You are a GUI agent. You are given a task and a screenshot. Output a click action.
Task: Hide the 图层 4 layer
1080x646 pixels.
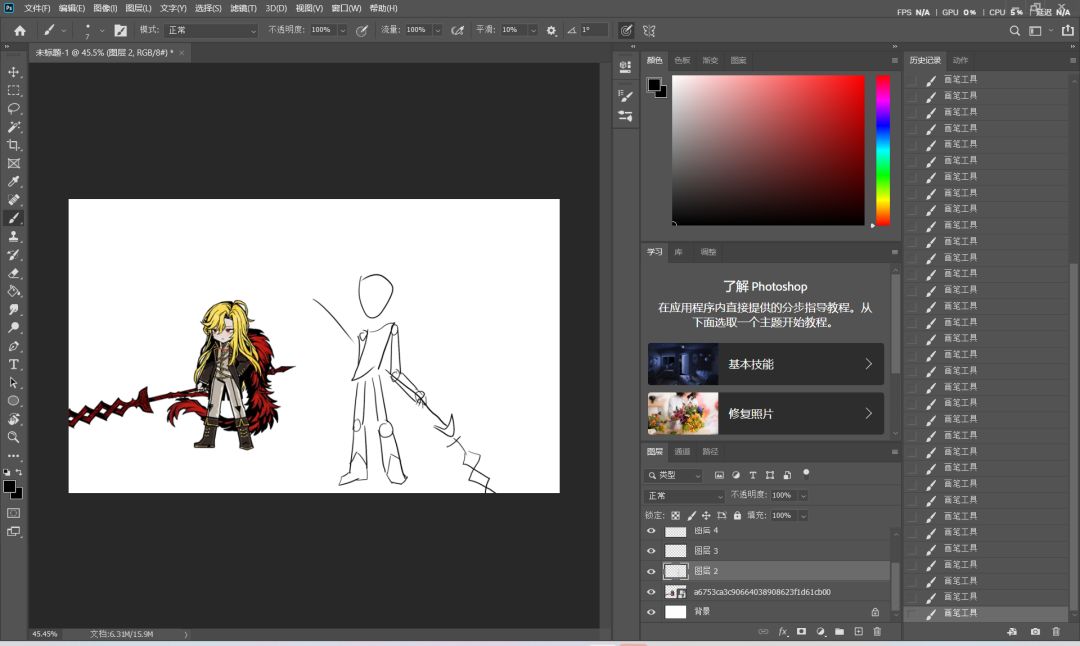pos(651,531)
